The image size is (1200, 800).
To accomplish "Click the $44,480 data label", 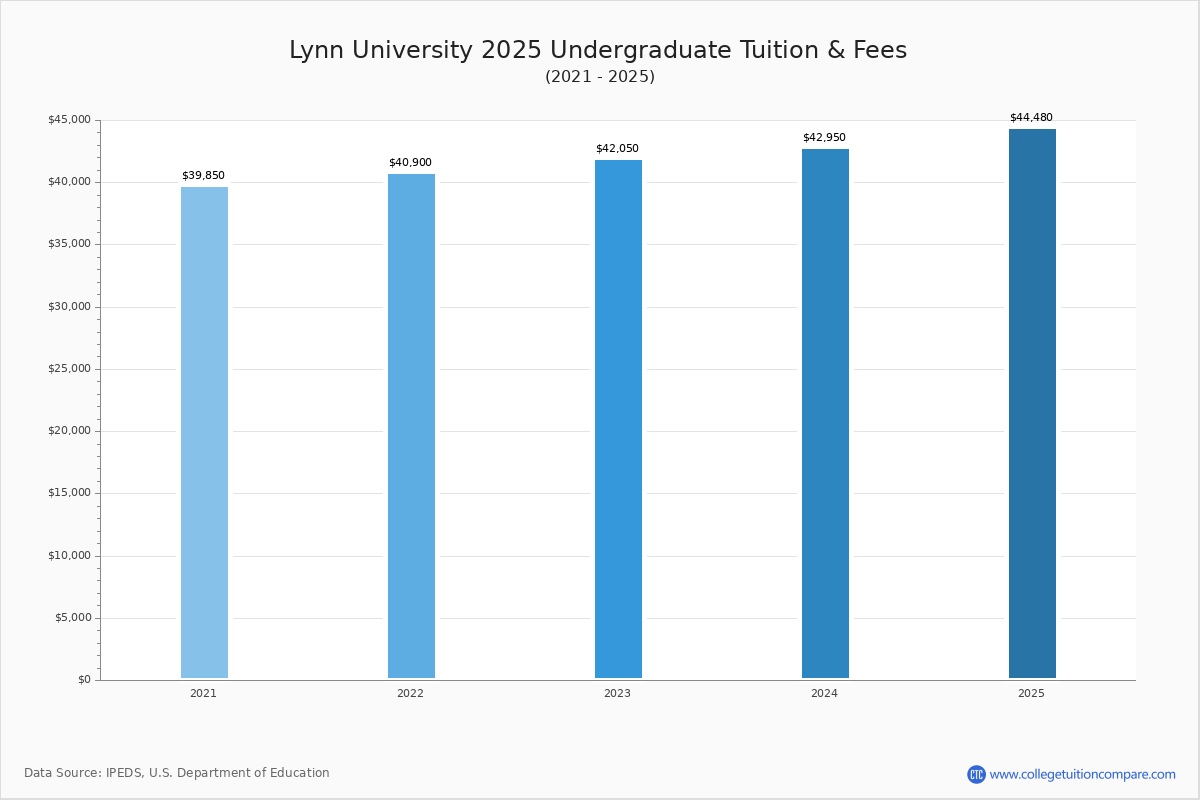I will pyautogui.click(x=1031, y=118).
